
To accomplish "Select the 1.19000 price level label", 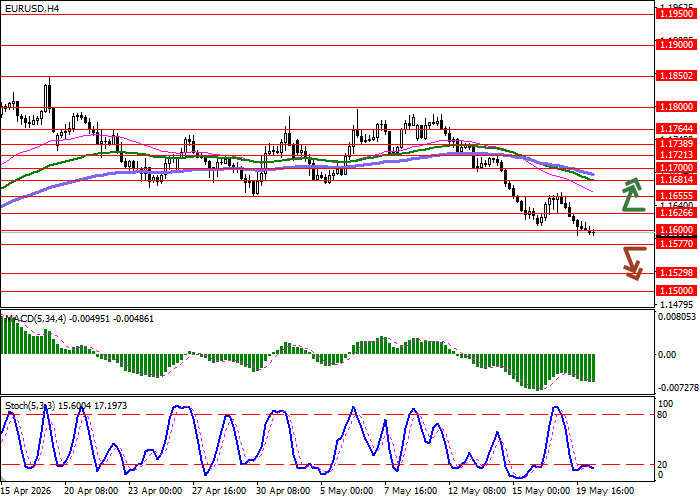I will click(x=676, y=45).
